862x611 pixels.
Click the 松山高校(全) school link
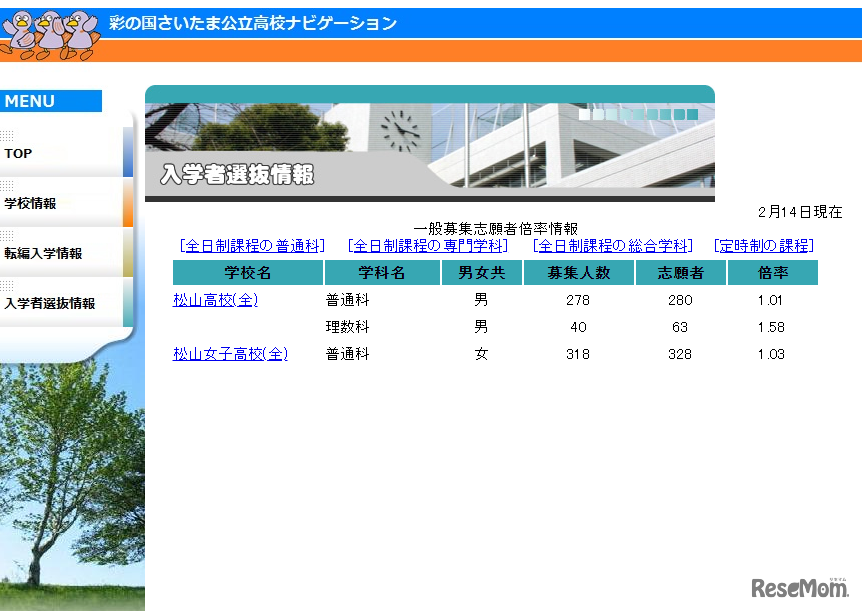214,299
